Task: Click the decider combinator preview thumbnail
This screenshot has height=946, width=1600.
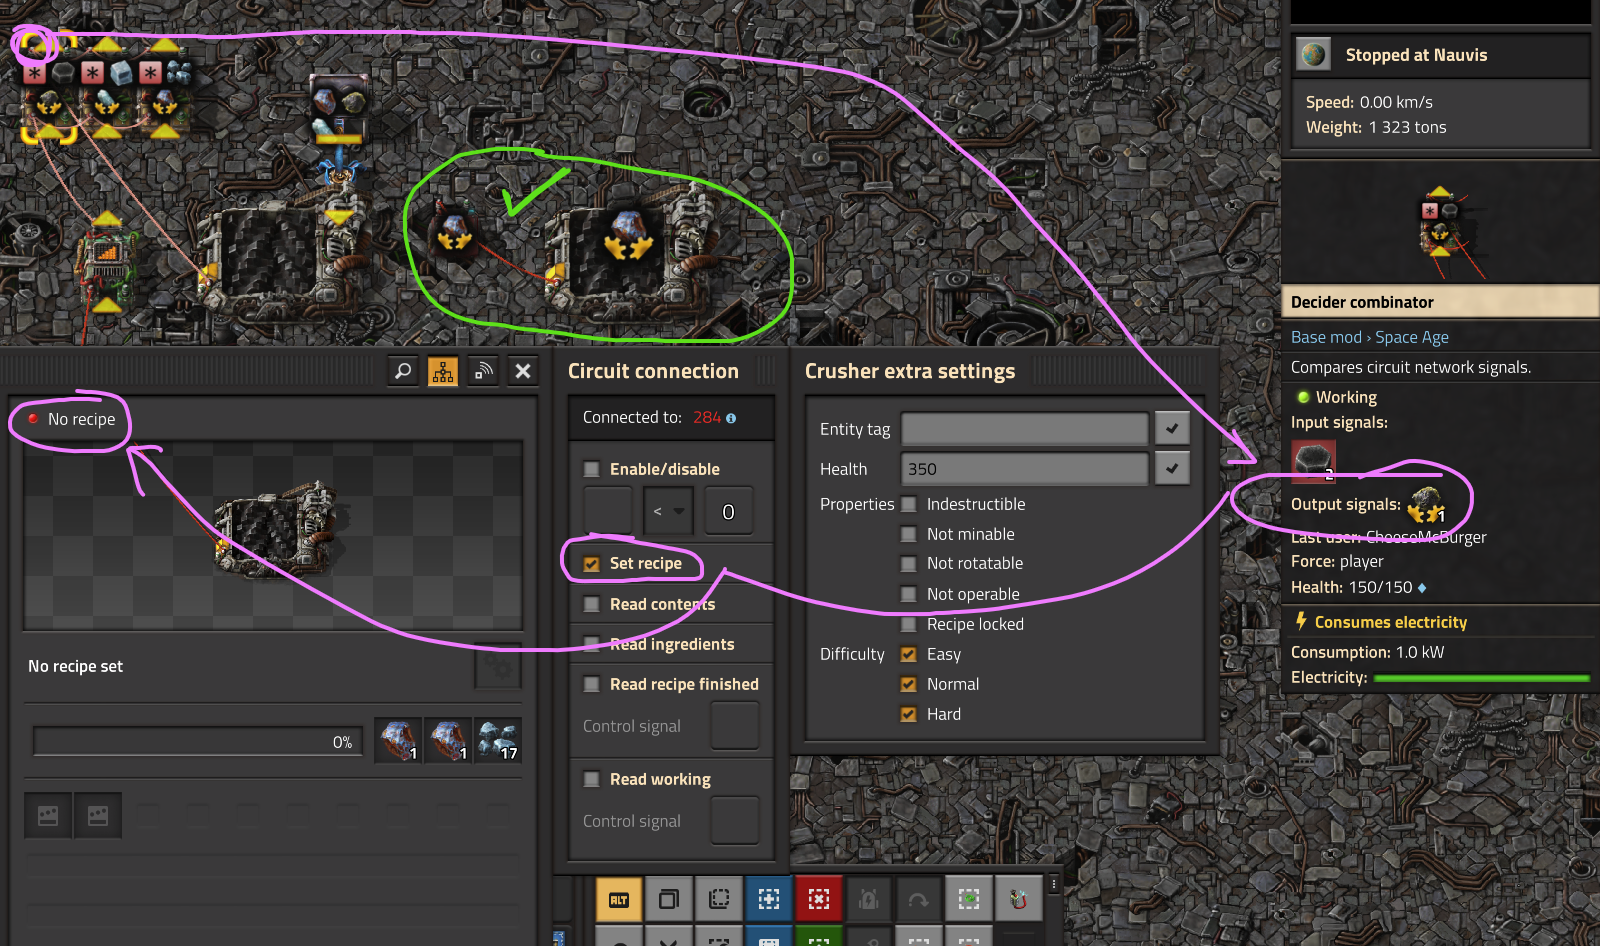Action: click(x=1440, y=222)
